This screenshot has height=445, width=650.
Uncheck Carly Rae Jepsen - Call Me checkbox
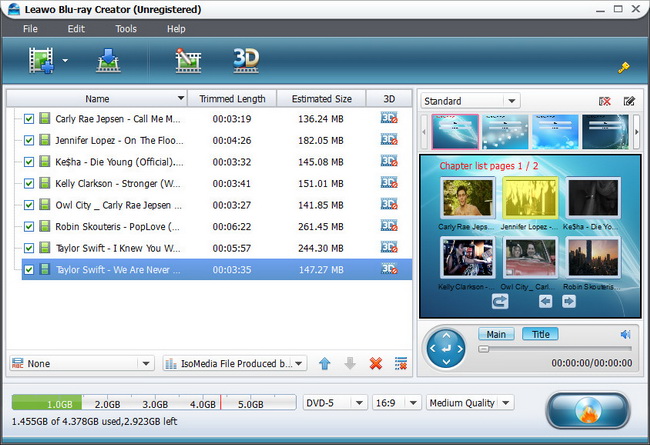click(29, 119)
